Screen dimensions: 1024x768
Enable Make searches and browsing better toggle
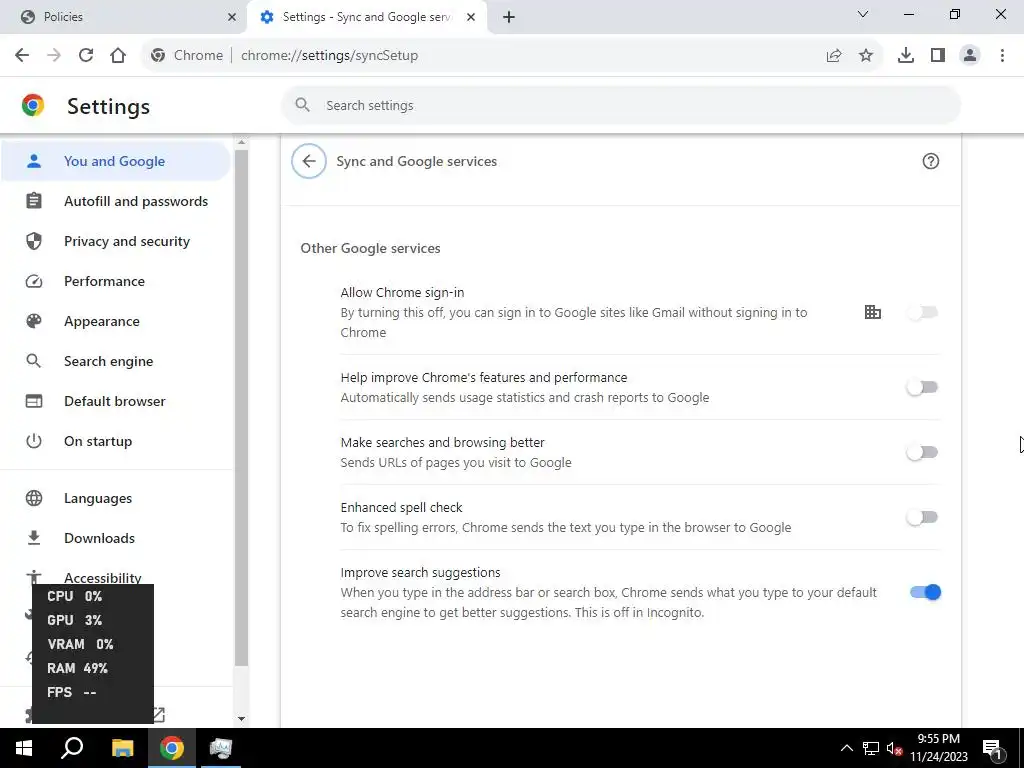click(x=922, y=452)
